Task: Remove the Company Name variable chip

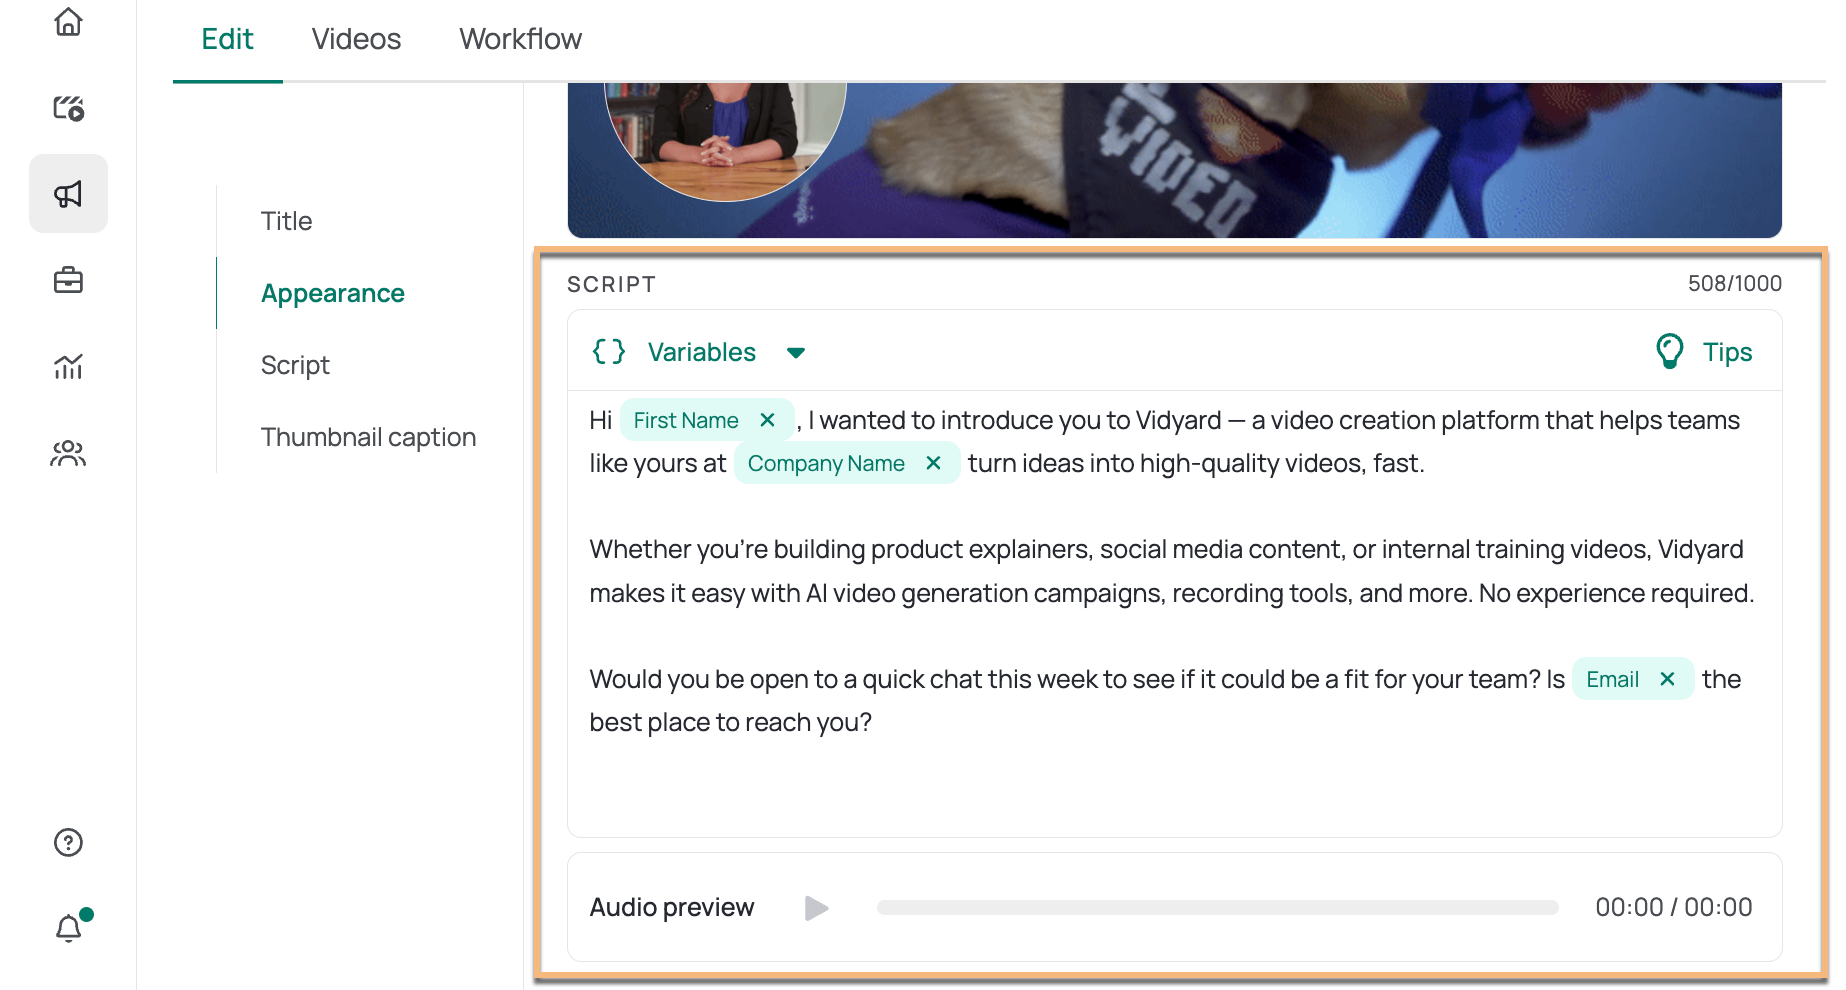Action: click(933, 463)
